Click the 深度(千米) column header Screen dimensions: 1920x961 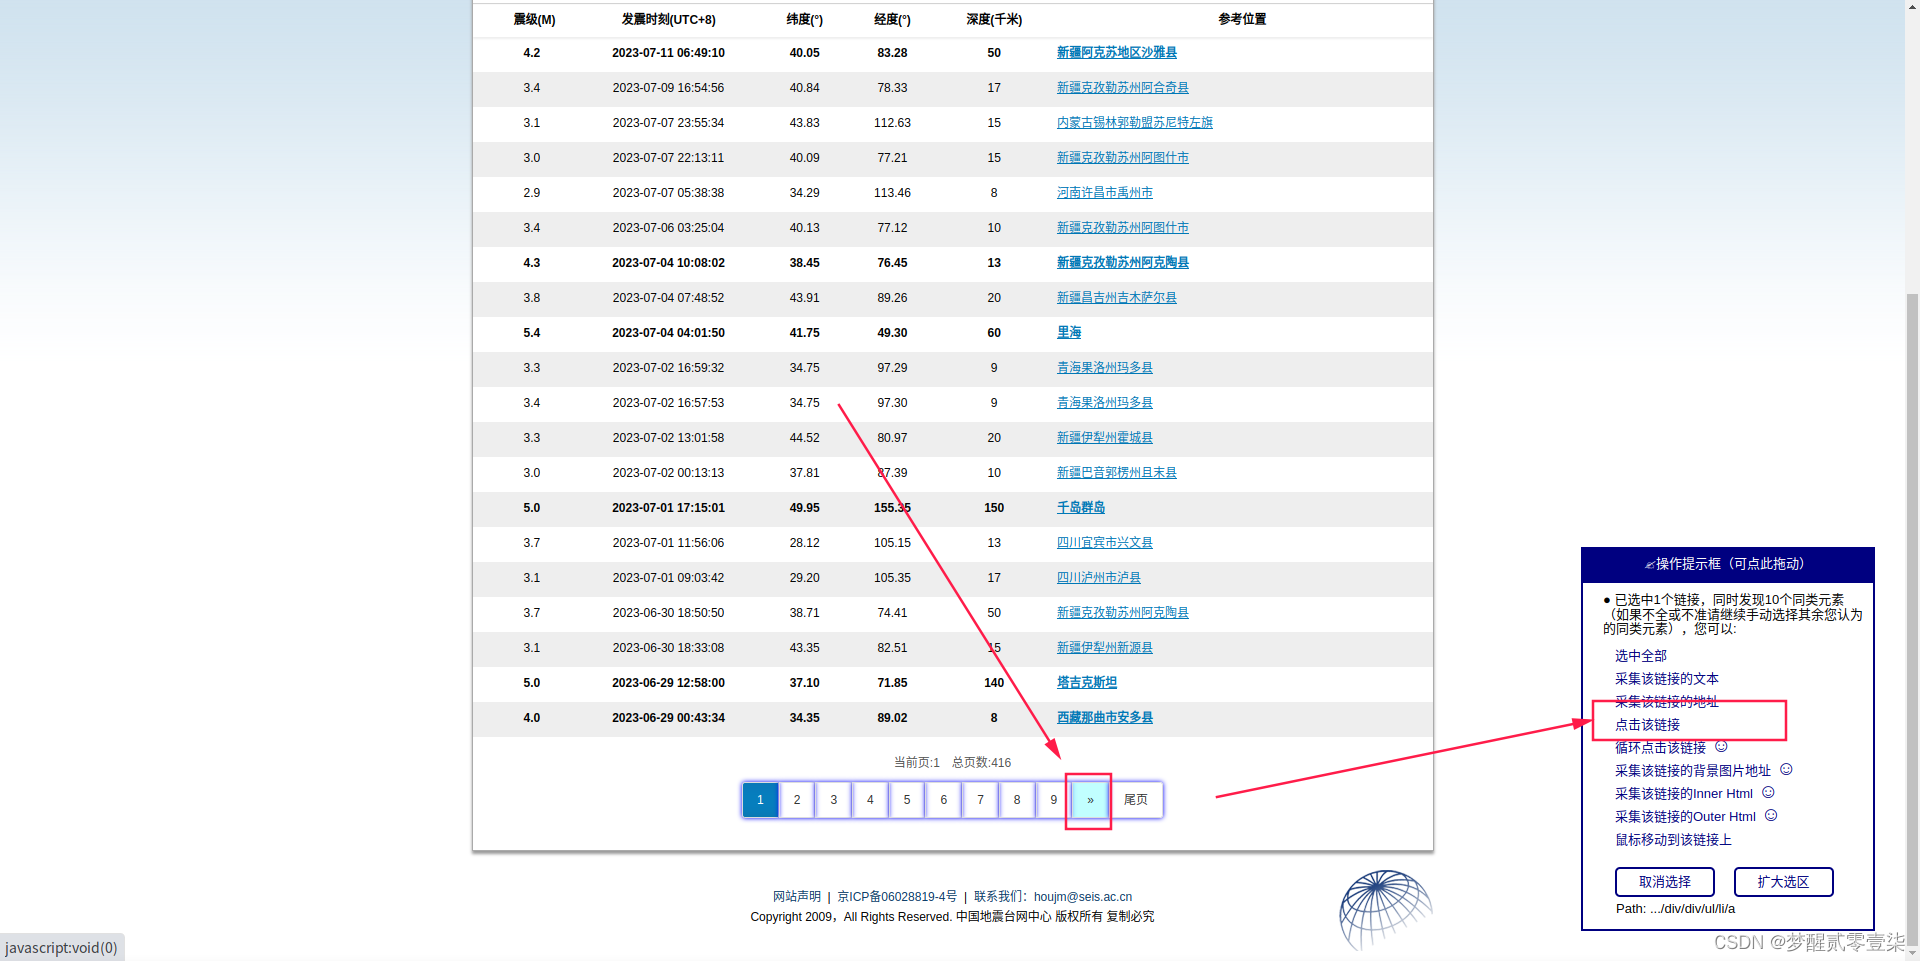[994, 20]
